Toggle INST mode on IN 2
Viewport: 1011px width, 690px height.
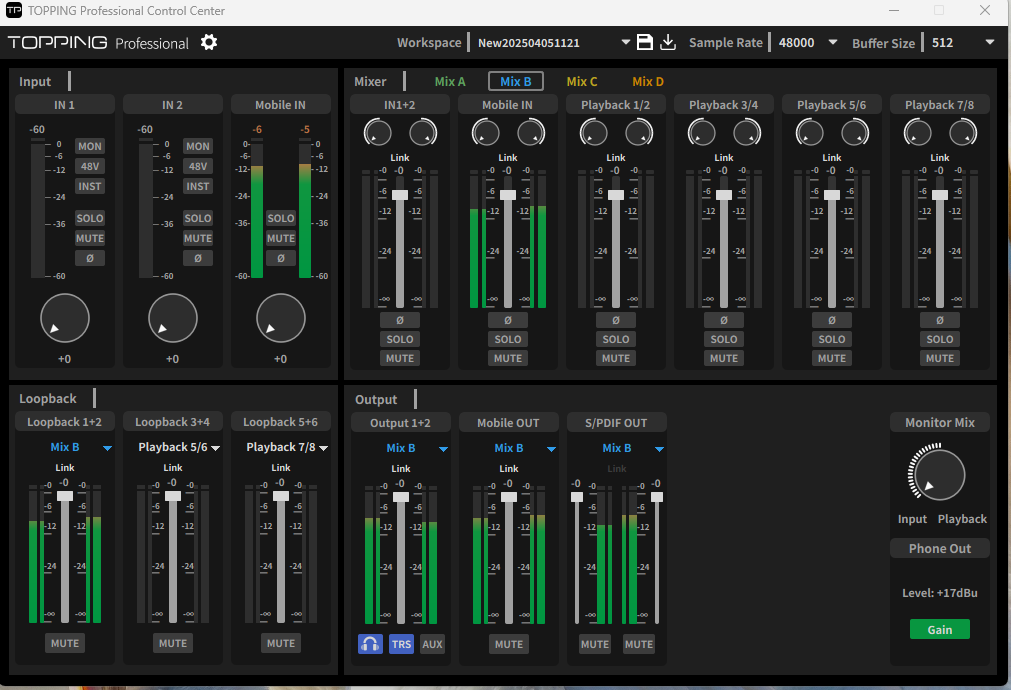click(197, 186)
